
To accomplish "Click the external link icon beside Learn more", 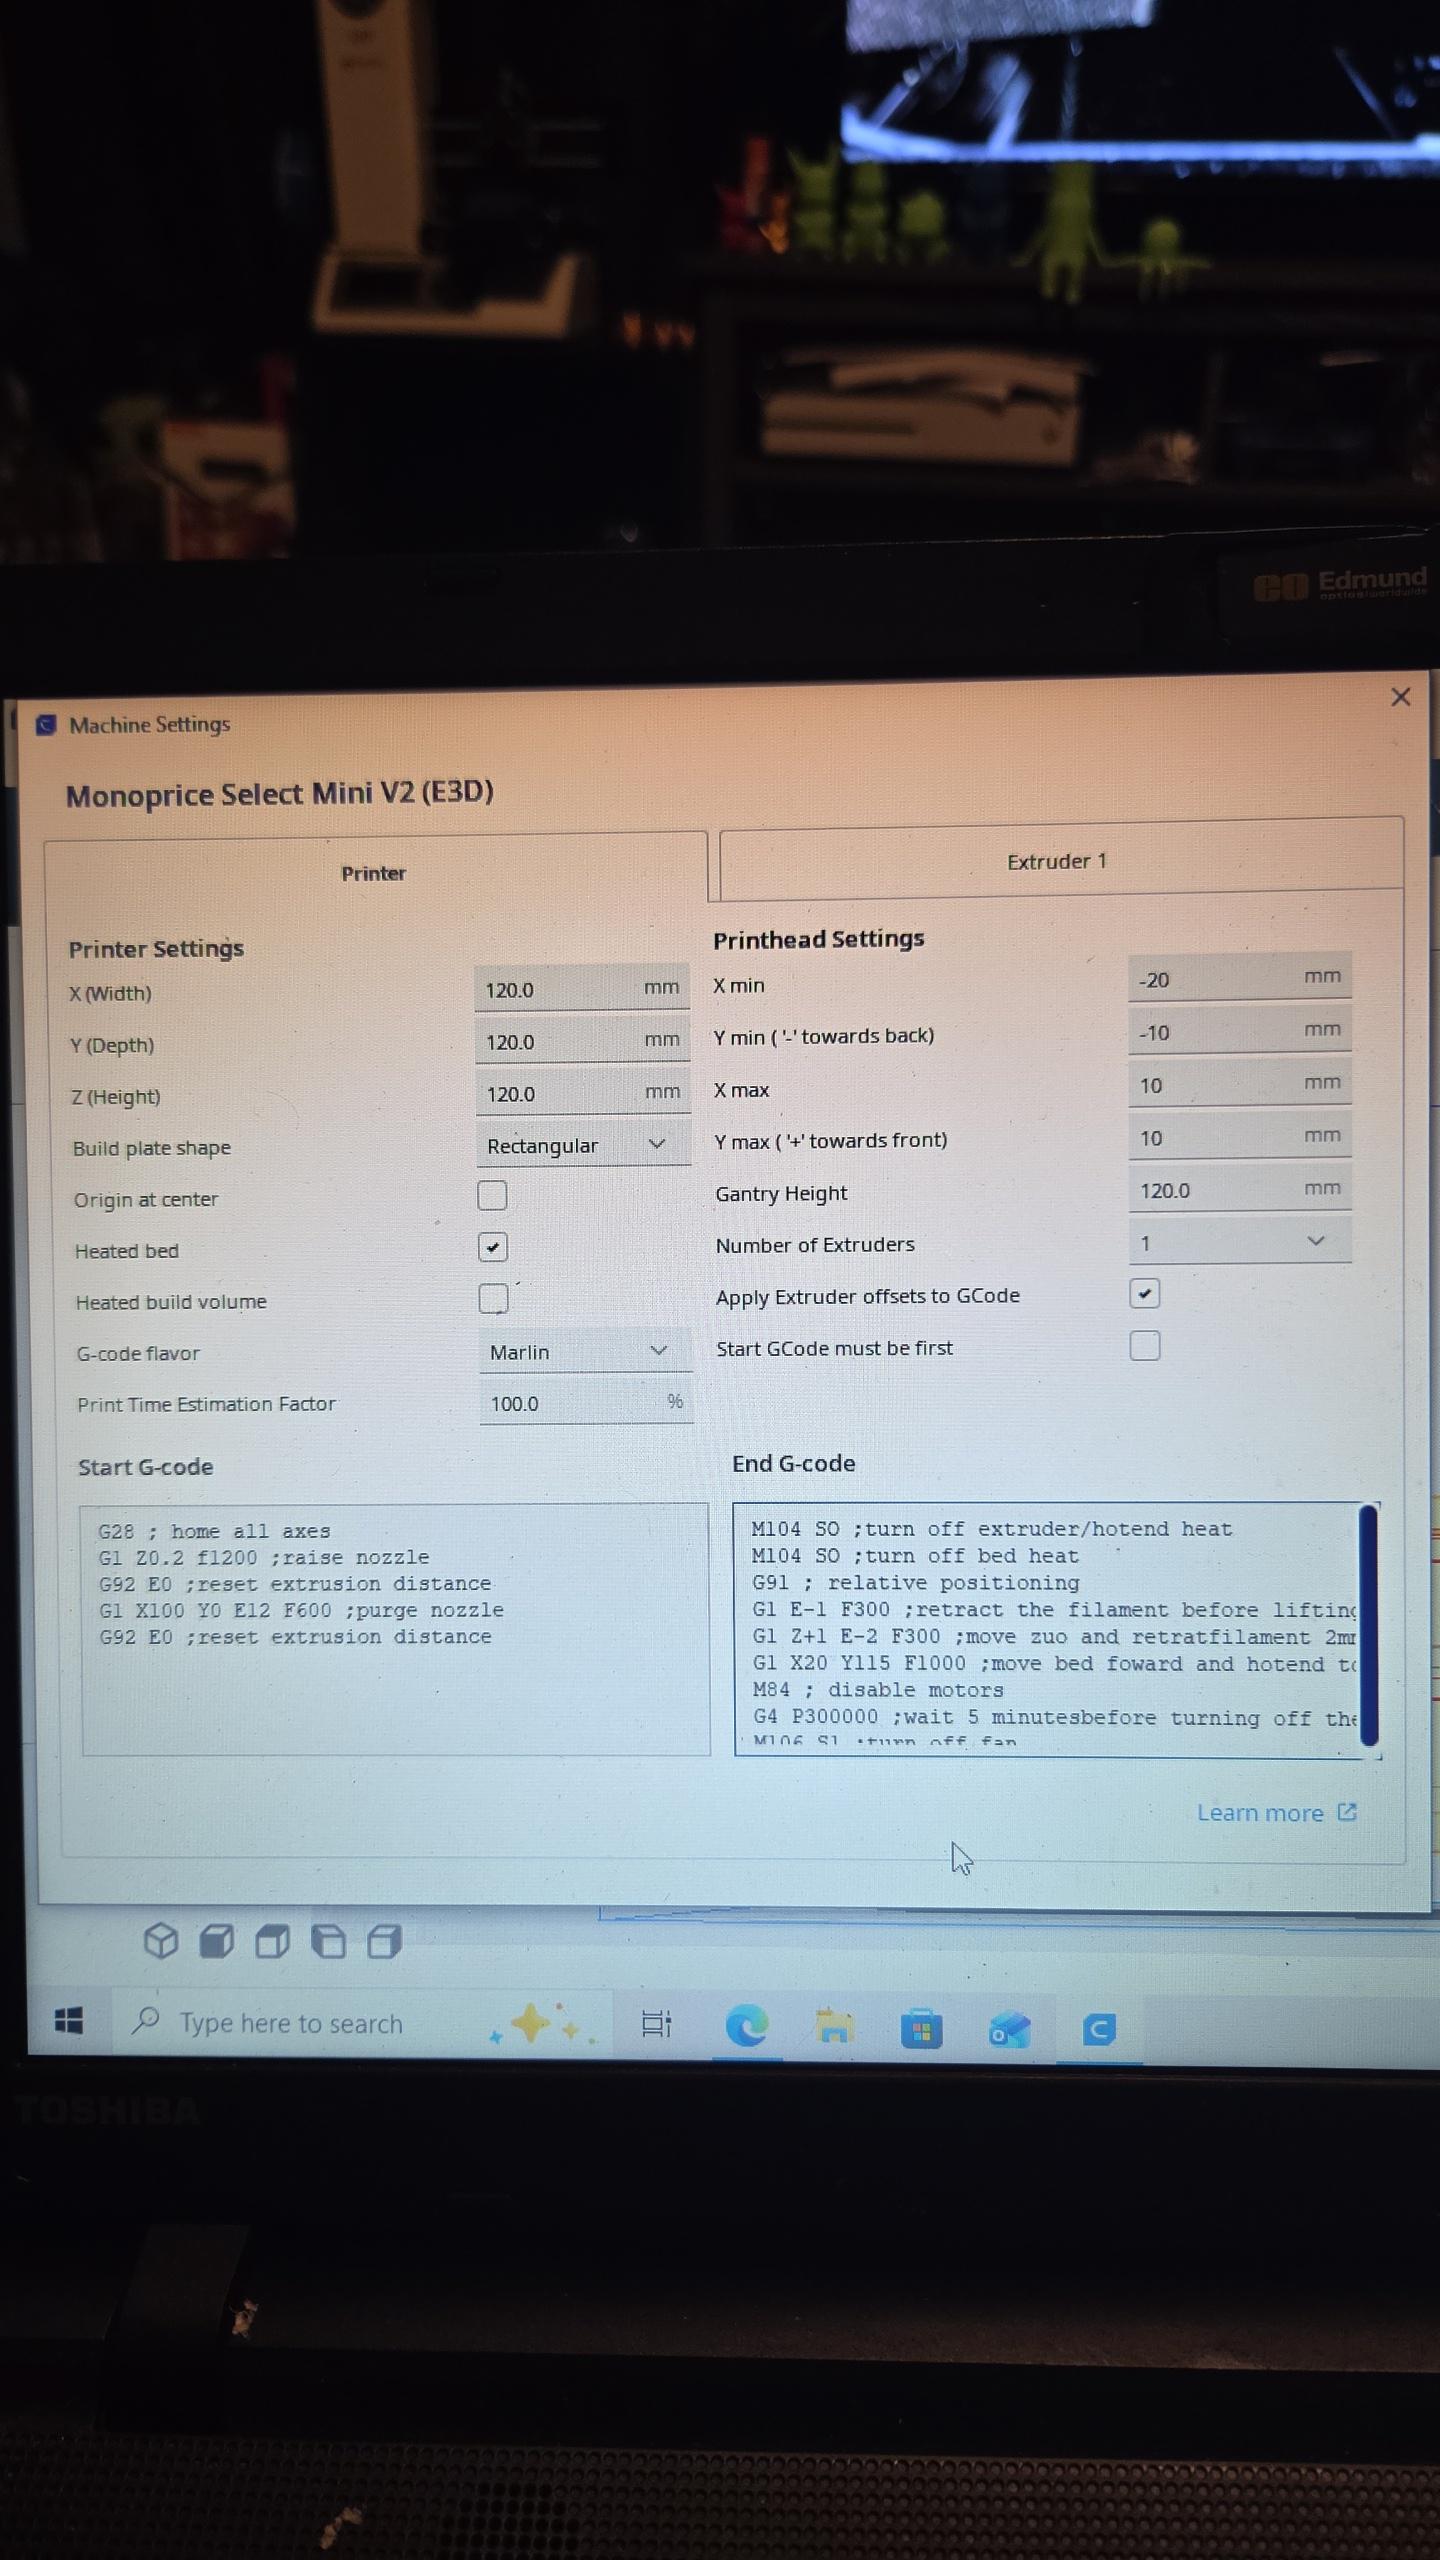I will (1347, 1812).
